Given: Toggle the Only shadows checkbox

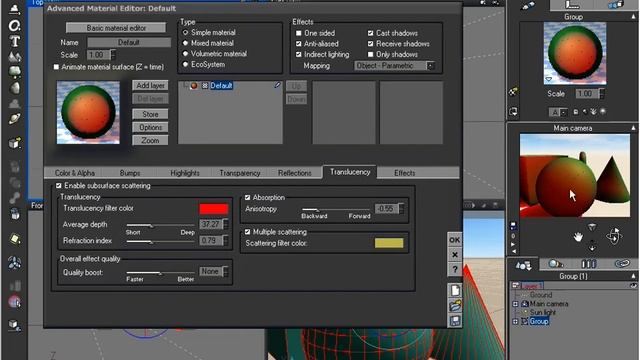Looking at the screenshot, I should coord(370,54).
